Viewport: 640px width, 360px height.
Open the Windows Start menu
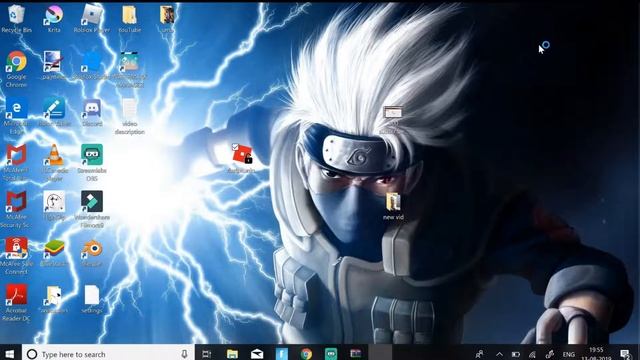coord(10,354)
